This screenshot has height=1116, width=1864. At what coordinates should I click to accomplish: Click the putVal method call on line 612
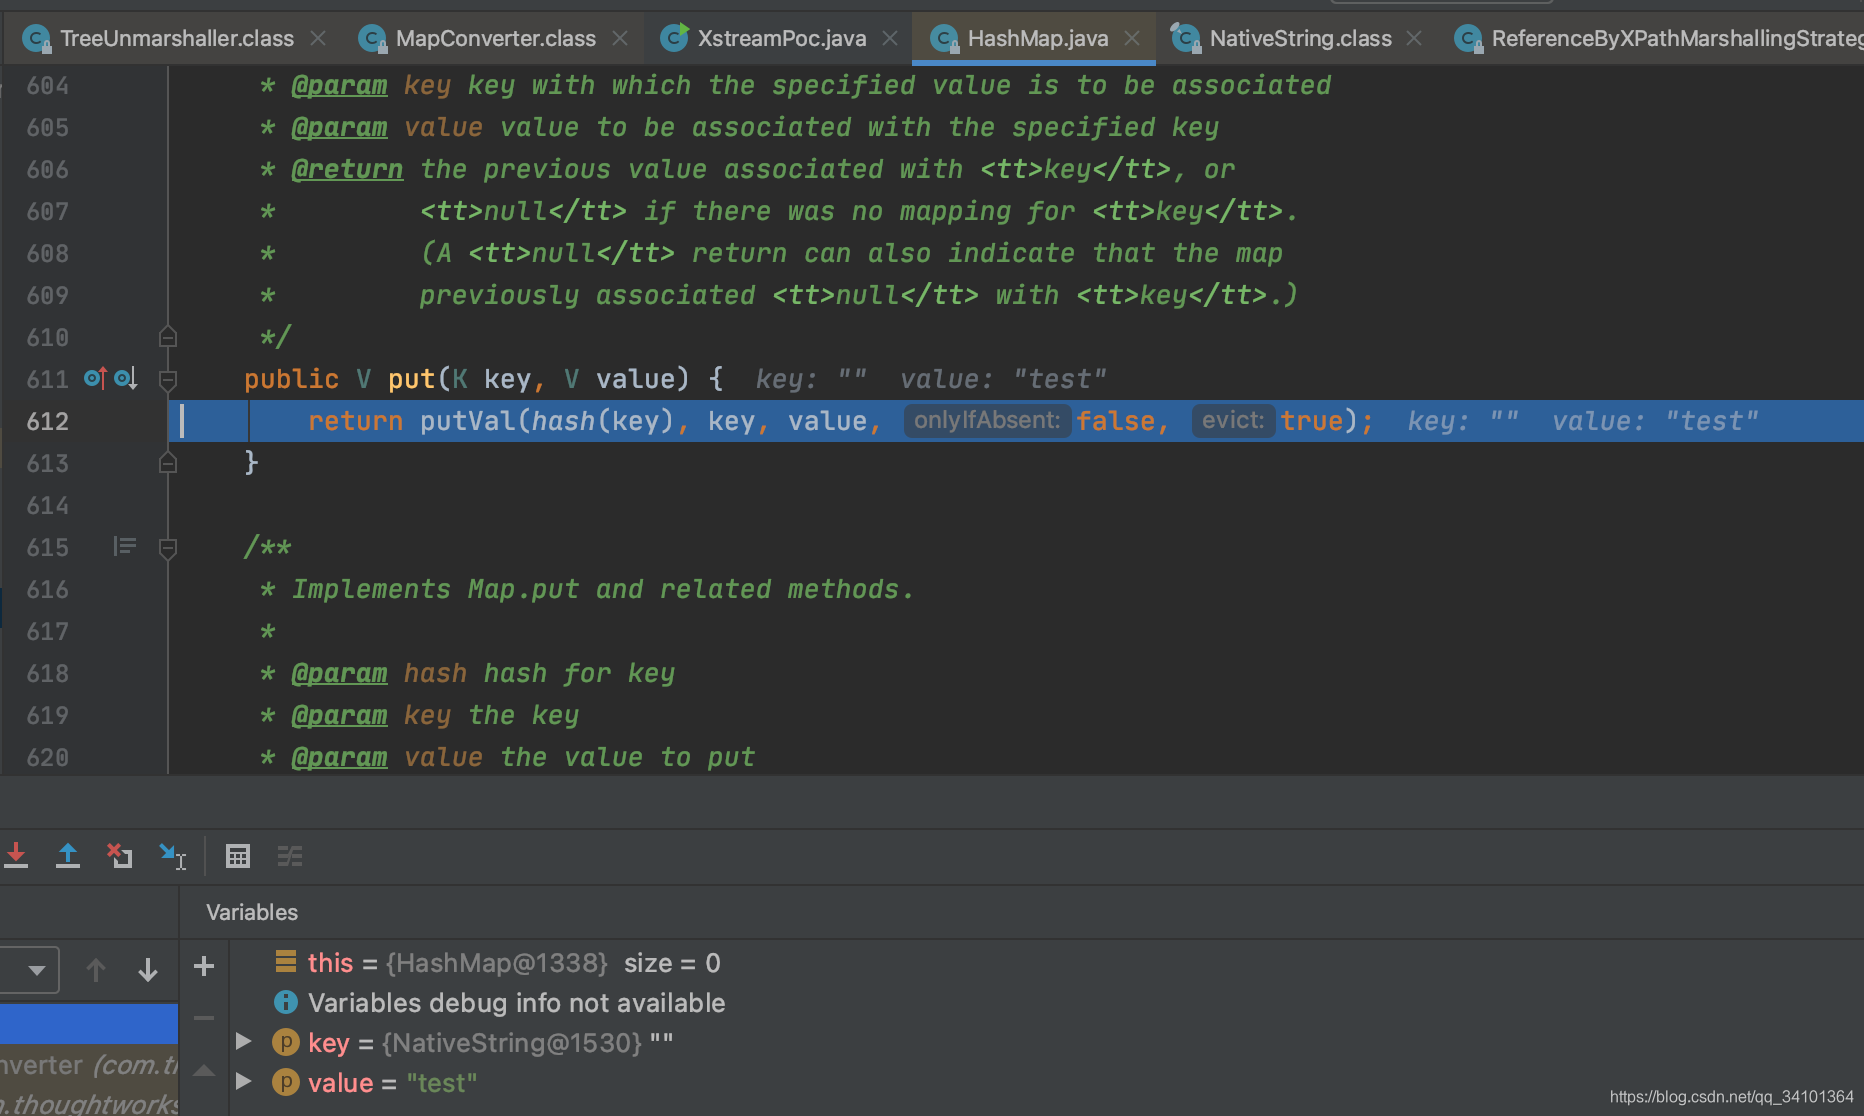point(467,421)
